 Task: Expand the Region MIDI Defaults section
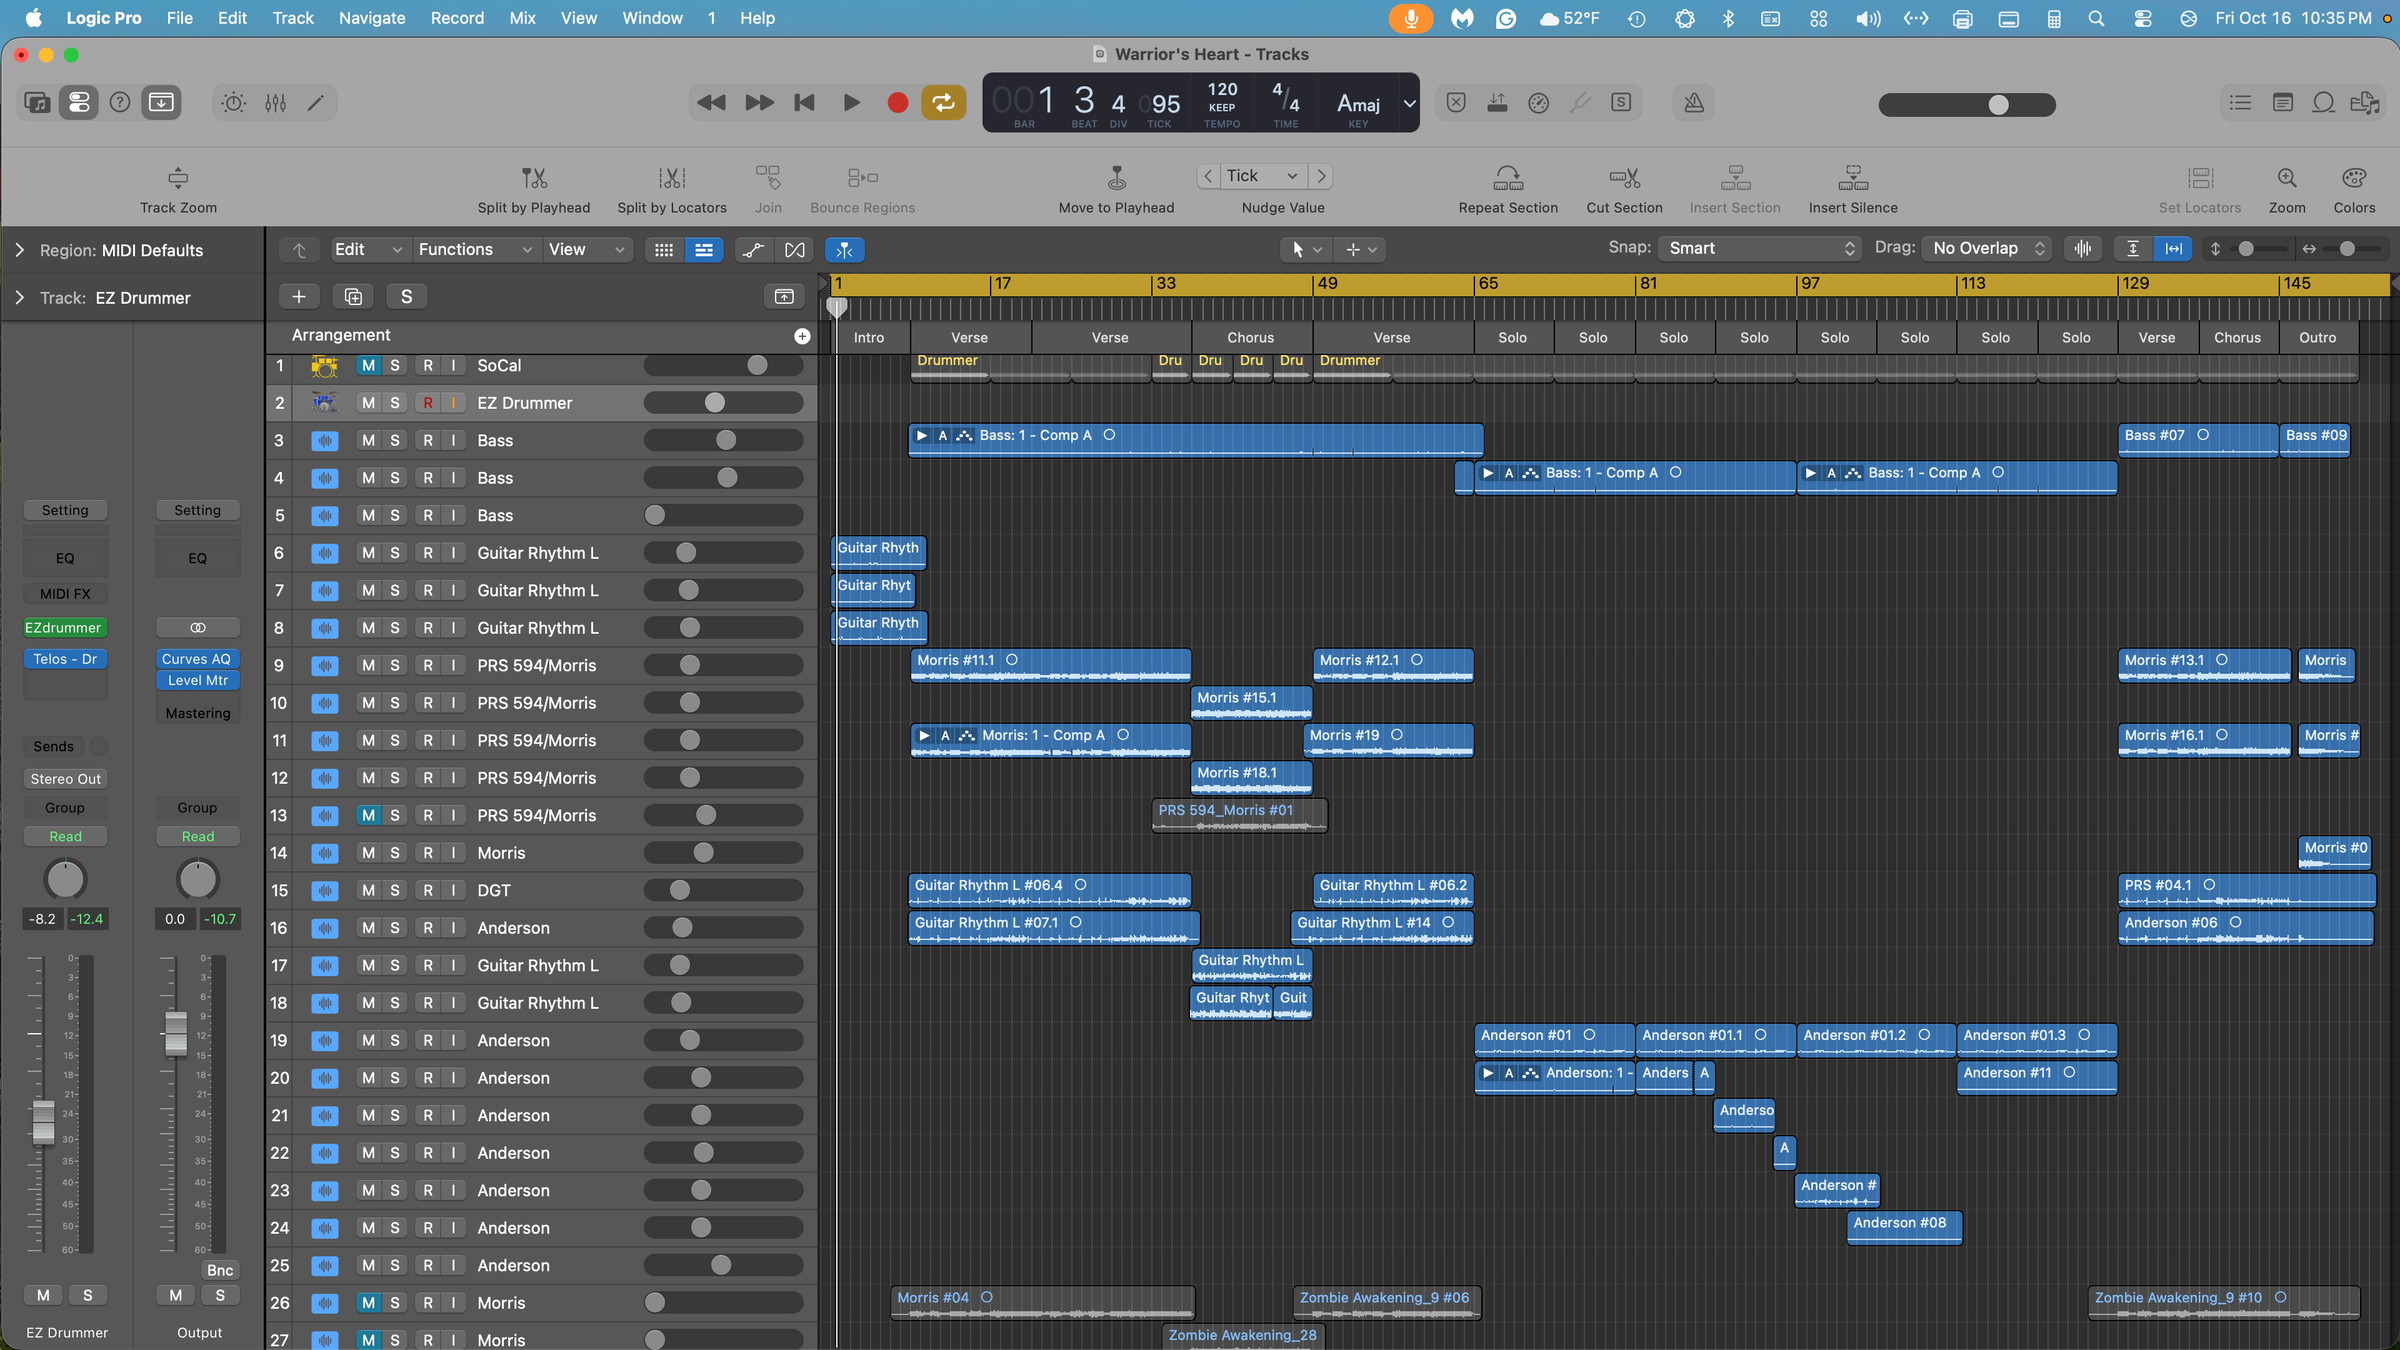[x=19, y=250]
